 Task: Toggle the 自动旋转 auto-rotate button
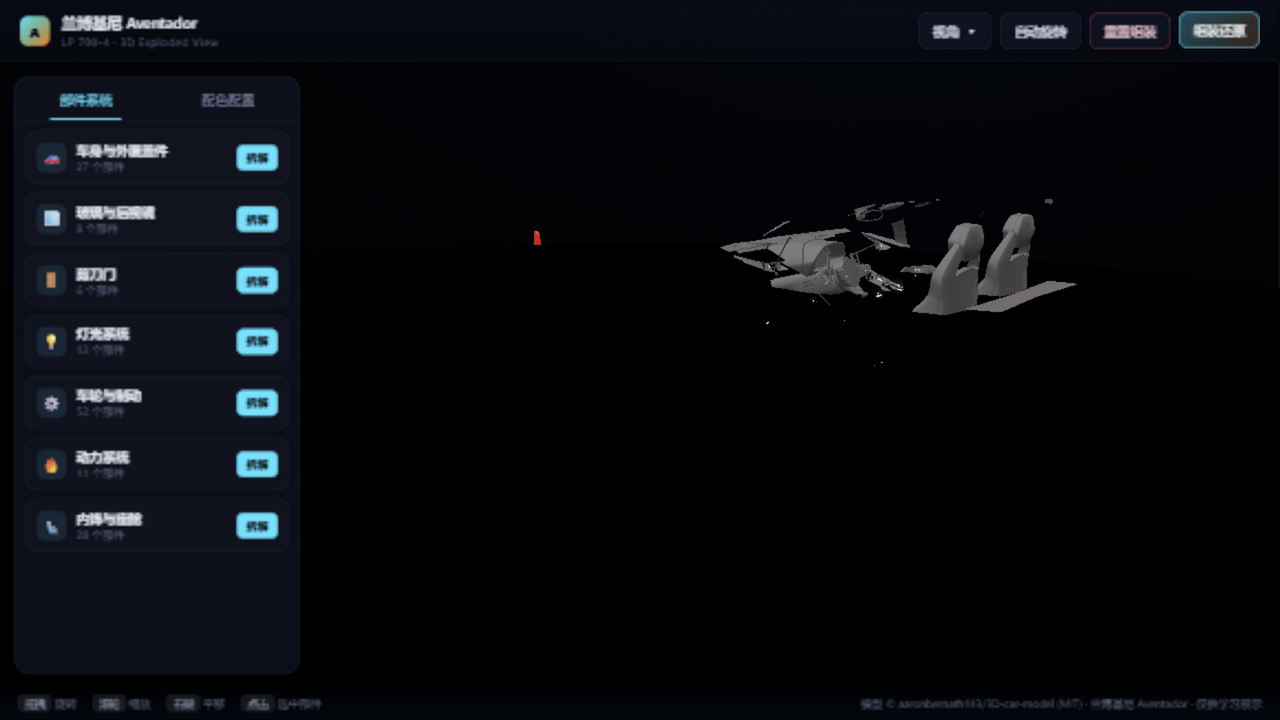click(x=1041, y=31)
